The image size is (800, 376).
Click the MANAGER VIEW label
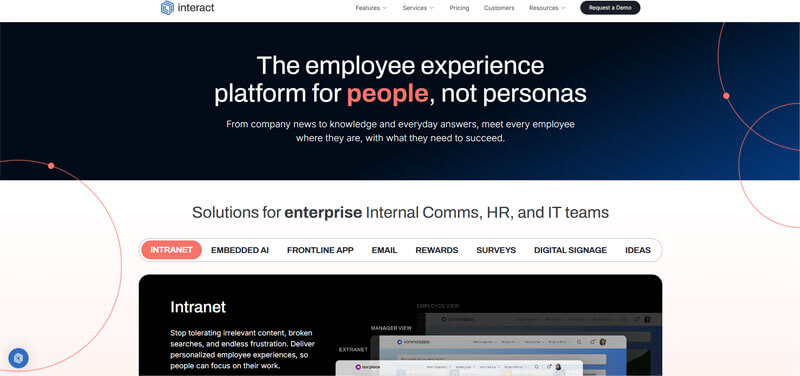391,328
